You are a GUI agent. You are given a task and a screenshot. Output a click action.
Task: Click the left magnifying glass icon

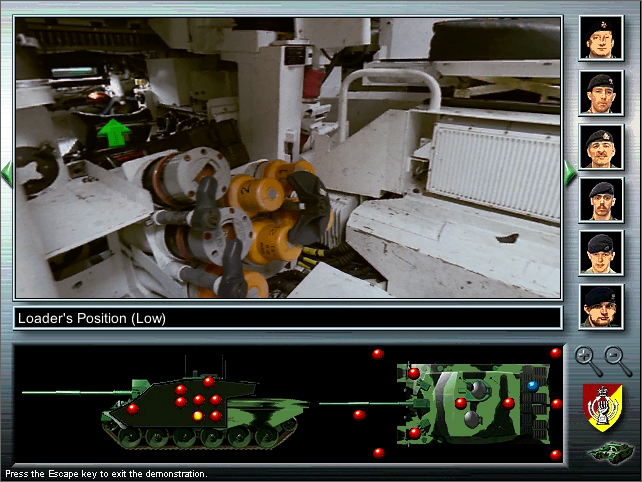point(589,359)
